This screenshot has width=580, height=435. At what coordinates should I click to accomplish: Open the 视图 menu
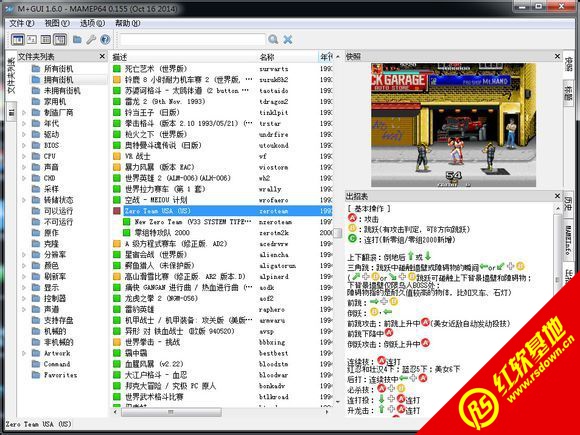(57, 23)
